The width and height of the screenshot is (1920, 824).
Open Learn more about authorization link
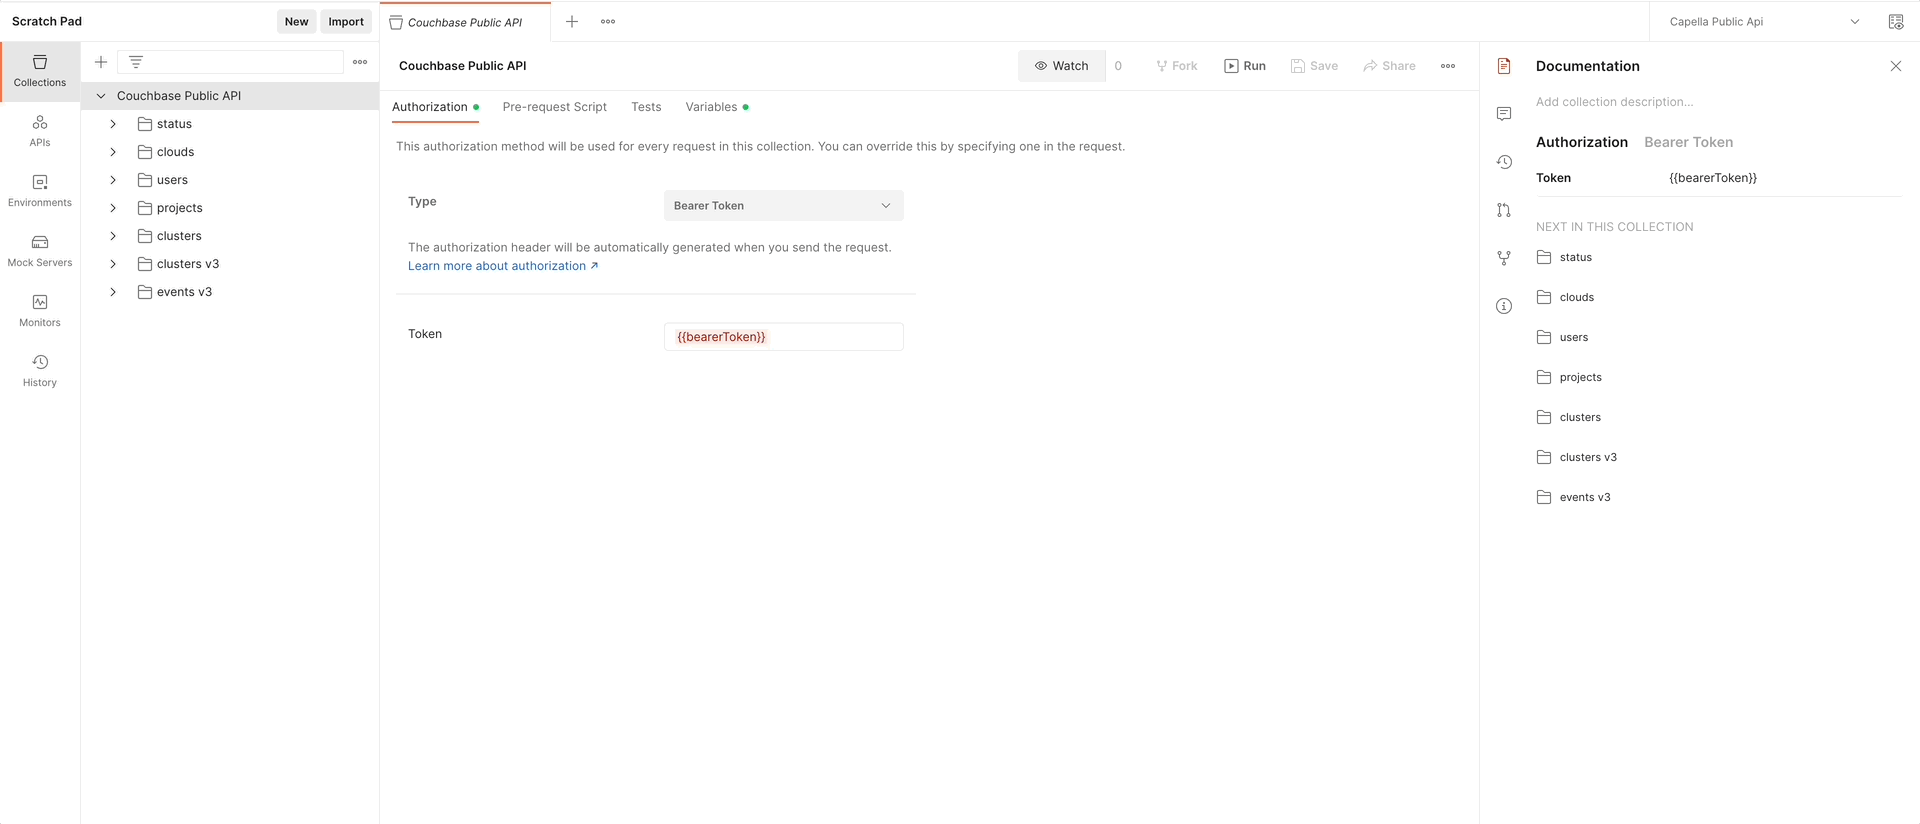tap(503, 266)
